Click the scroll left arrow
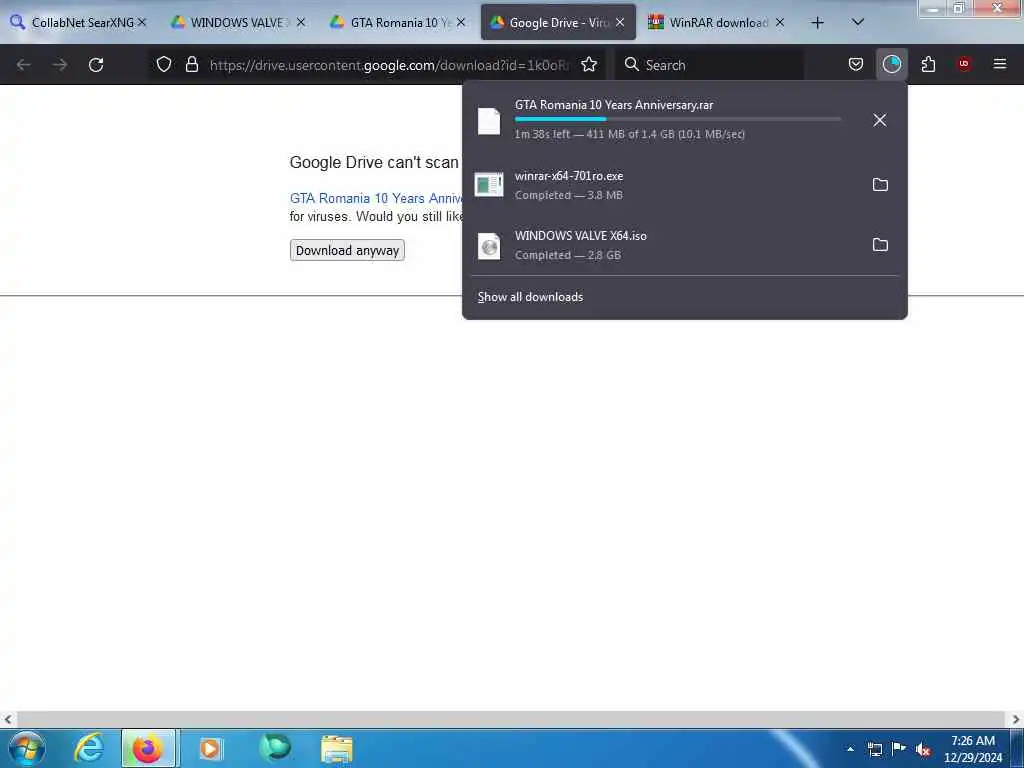 coord(8,720)
